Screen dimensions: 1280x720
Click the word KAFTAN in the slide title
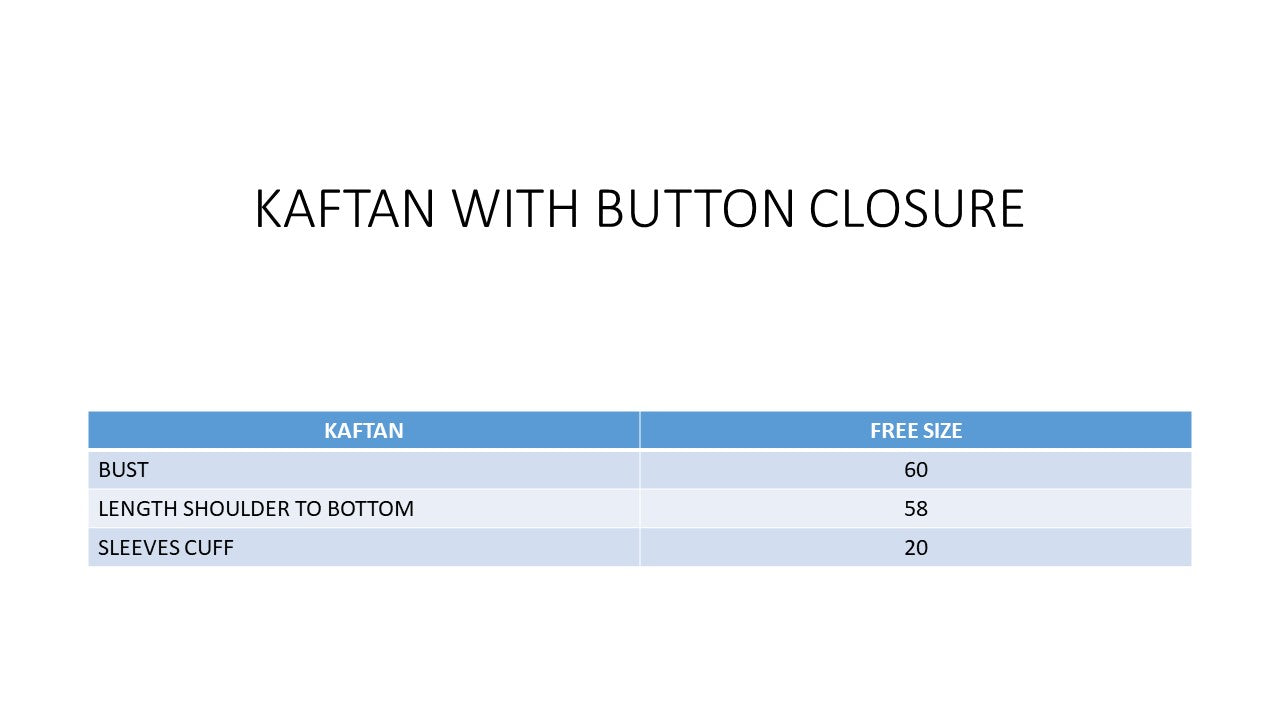[x=344, y=210]
